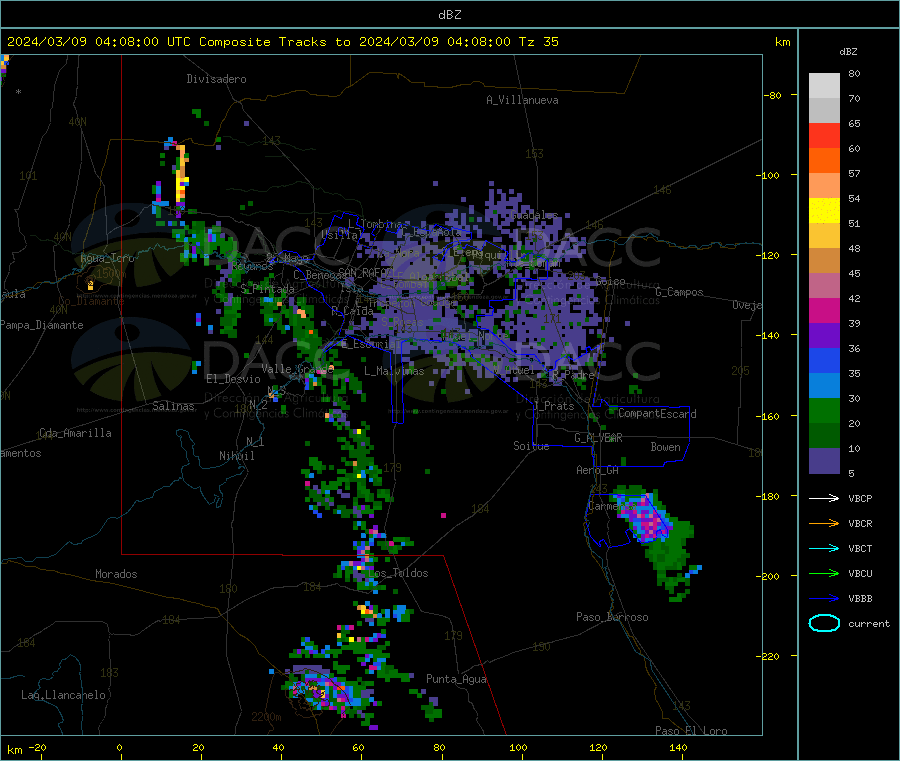Click the 'Agua_Toro' map label
Screen dimensions: 900x761
107,258
